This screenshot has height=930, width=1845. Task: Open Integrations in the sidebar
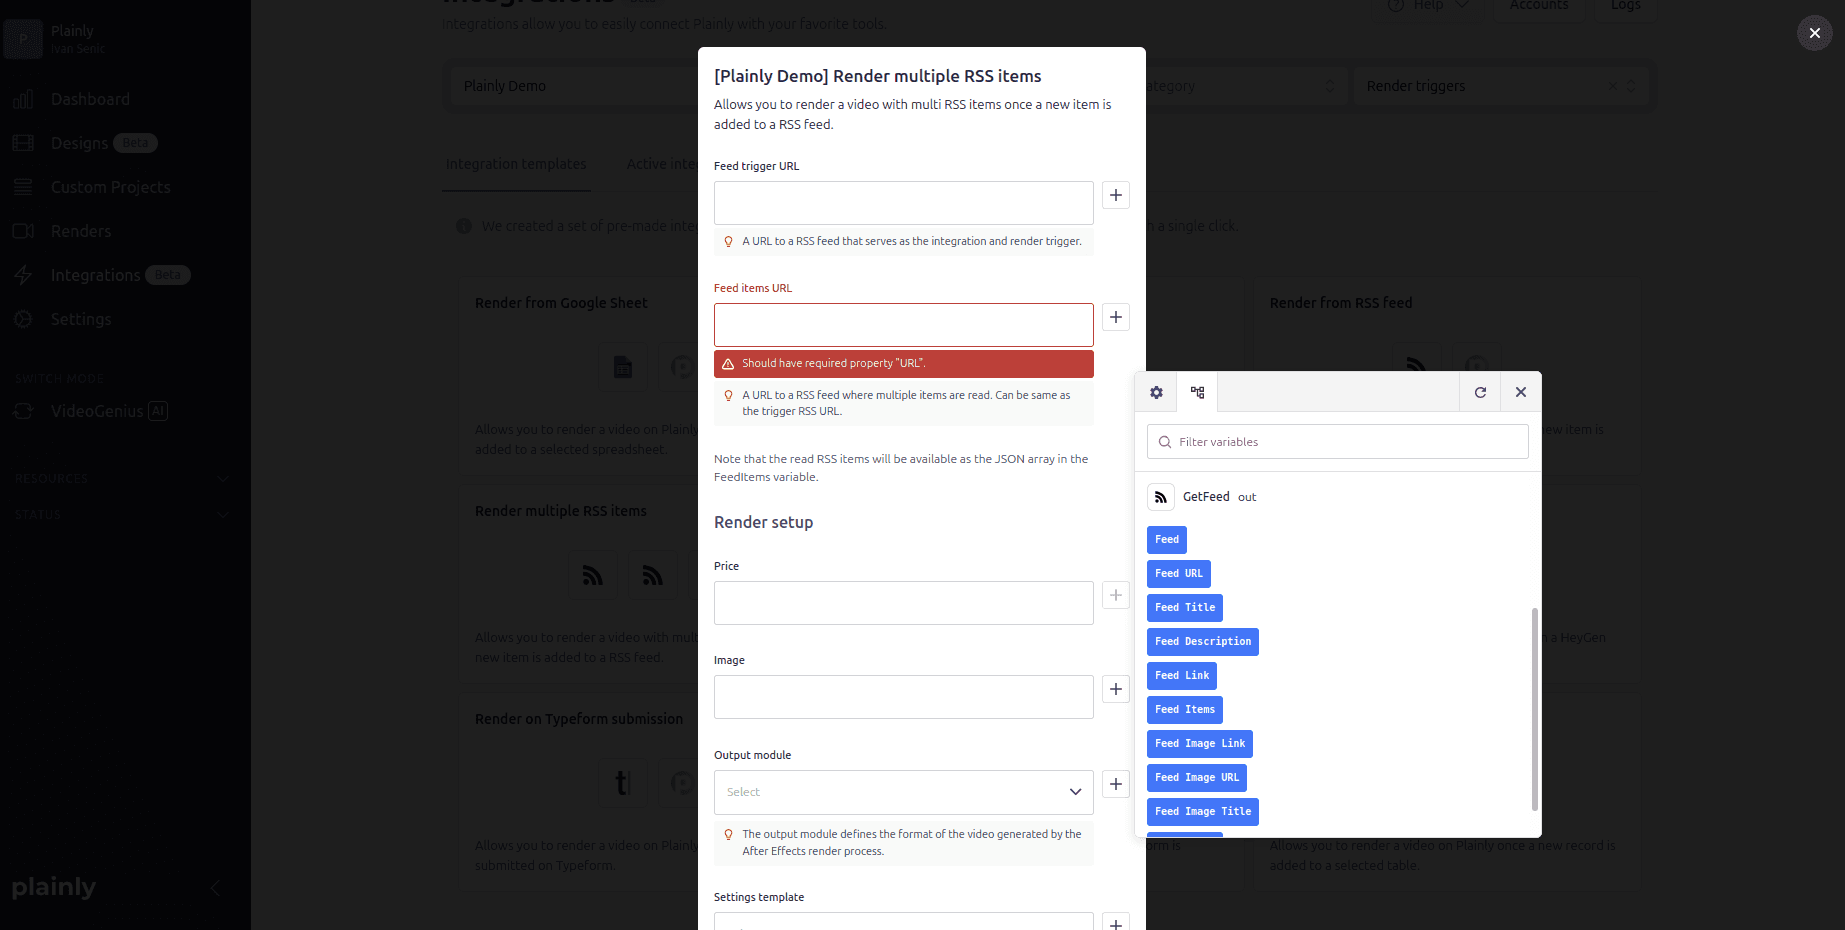(x=95, y=275)
